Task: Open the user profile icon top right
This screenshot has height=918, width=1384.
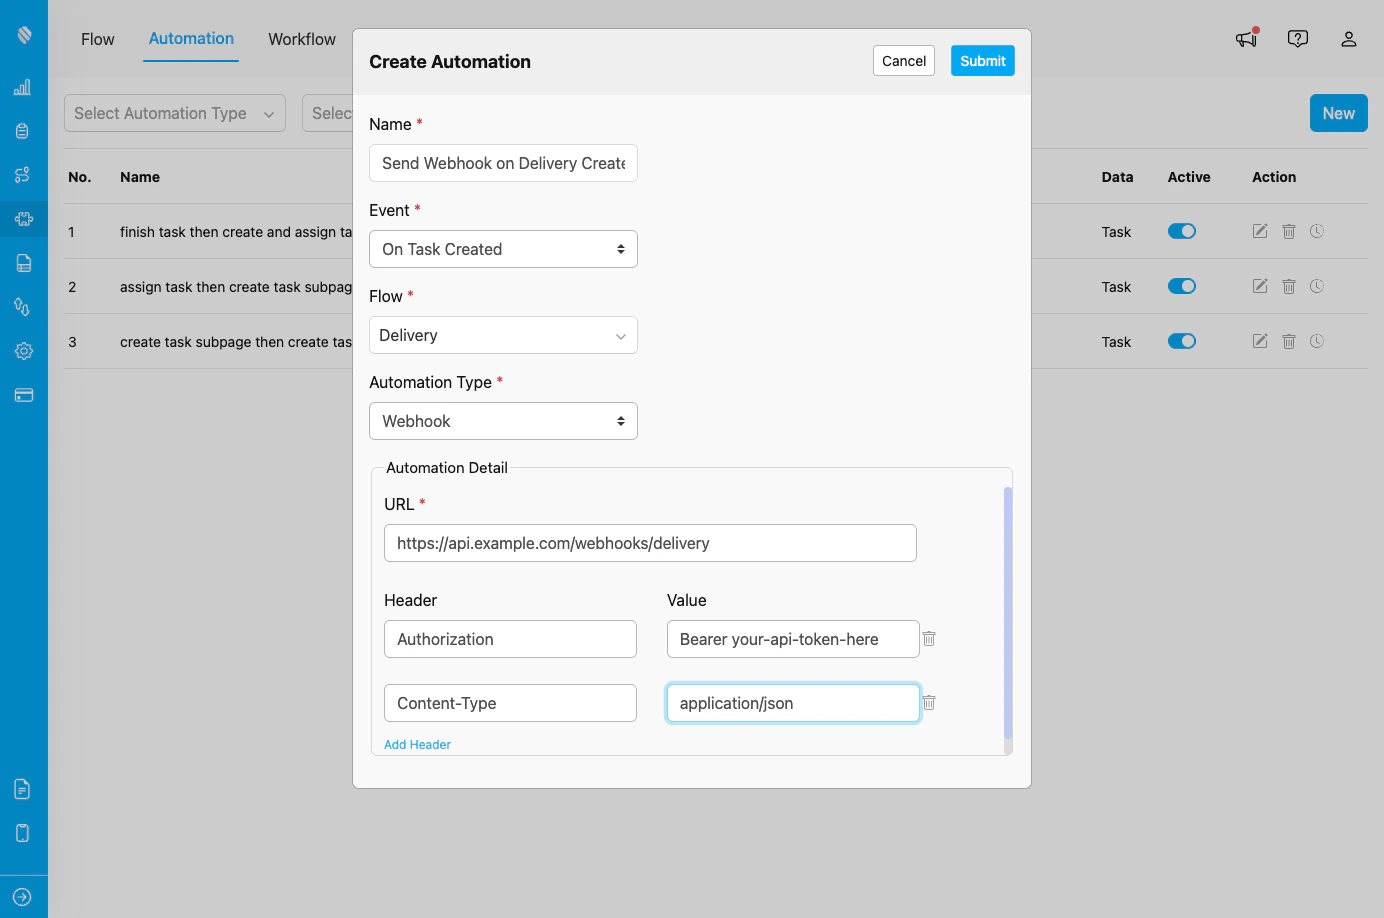Action: pos(1349,39)
